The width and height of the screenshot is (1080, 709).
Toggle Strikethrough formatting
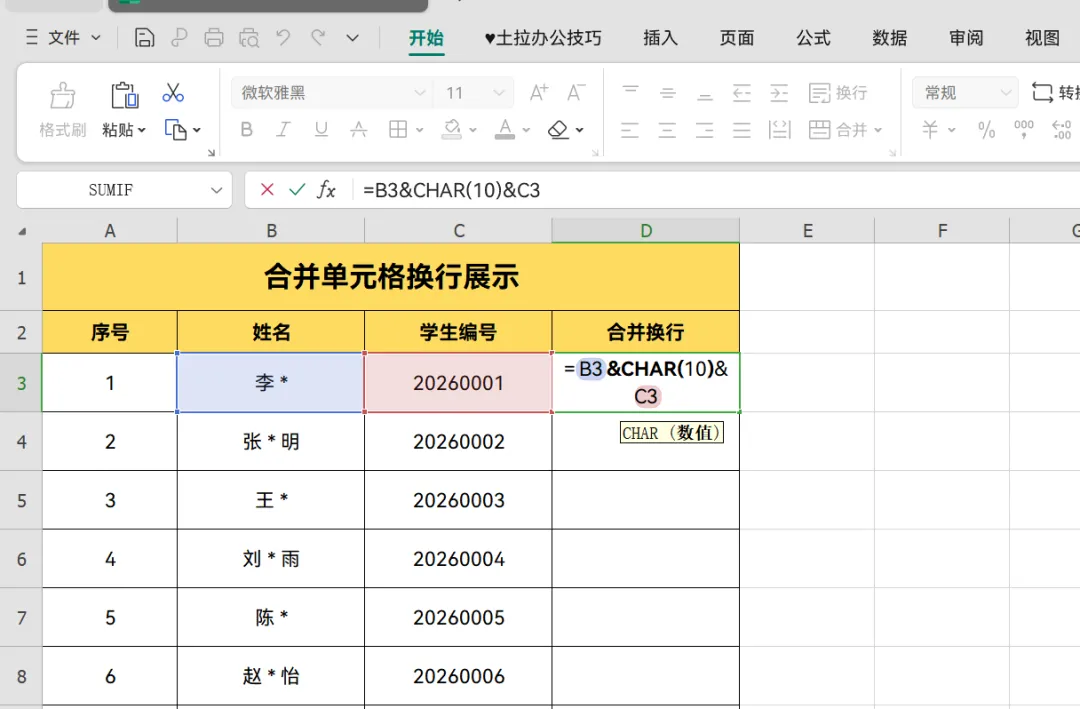pos(359,130)
